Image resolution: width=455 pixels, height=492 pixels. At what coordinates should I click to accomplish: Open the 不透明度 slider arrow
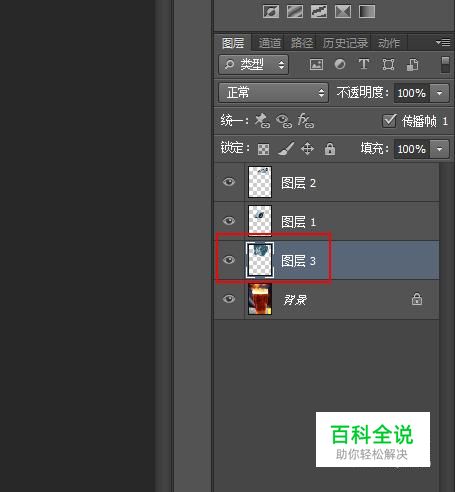coord(439,93)
